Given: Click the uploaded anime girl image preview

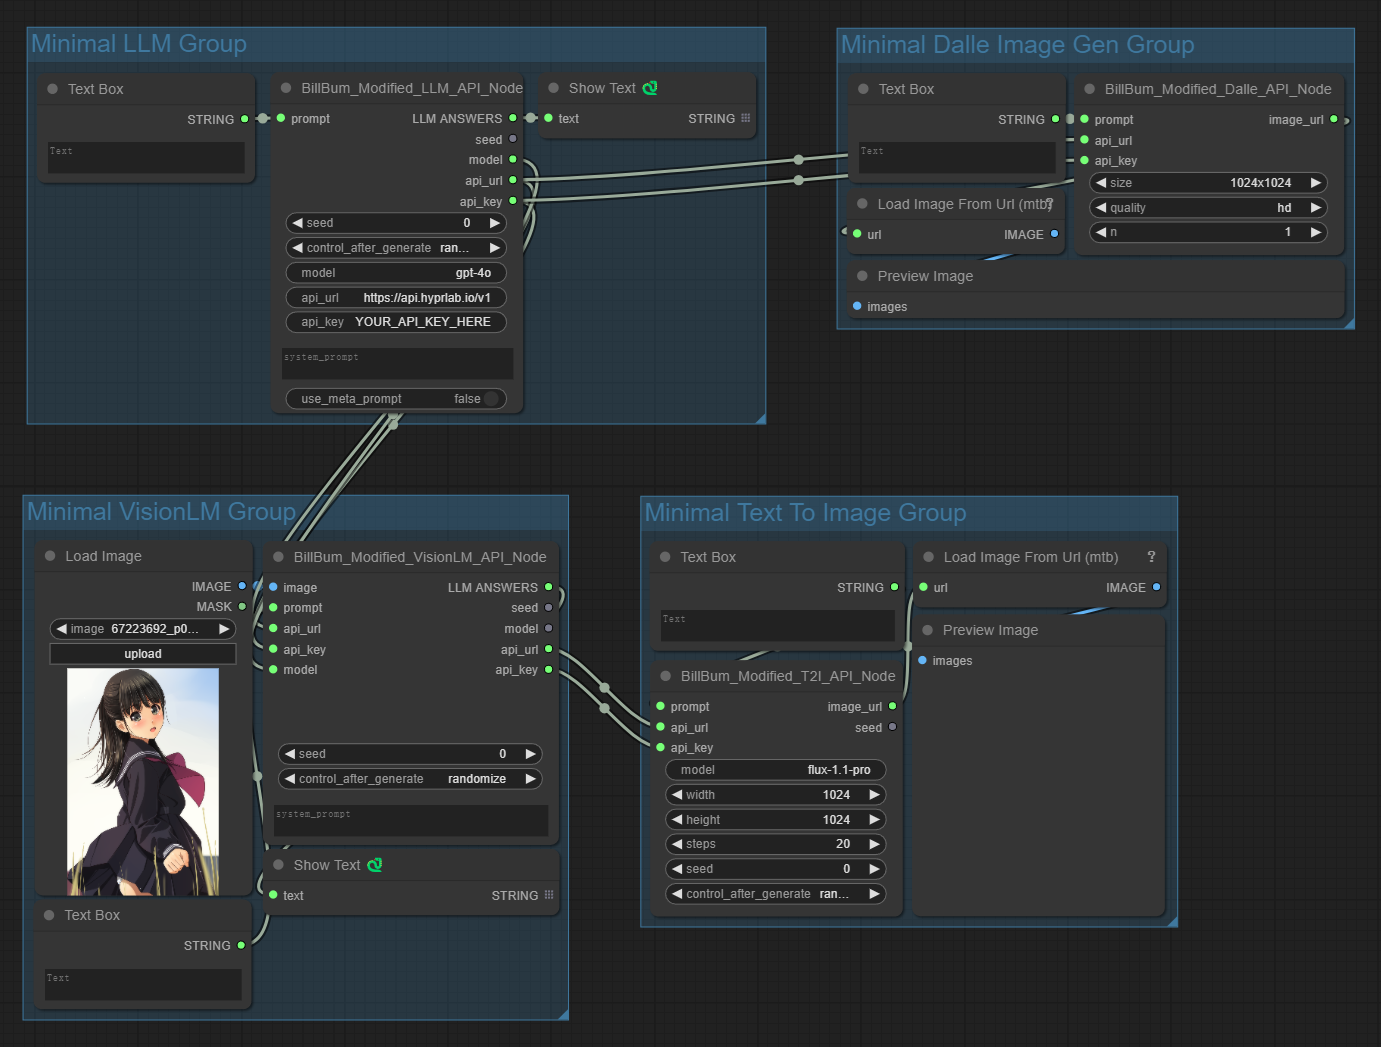Looking at the screenshot, I should [143, 781].
